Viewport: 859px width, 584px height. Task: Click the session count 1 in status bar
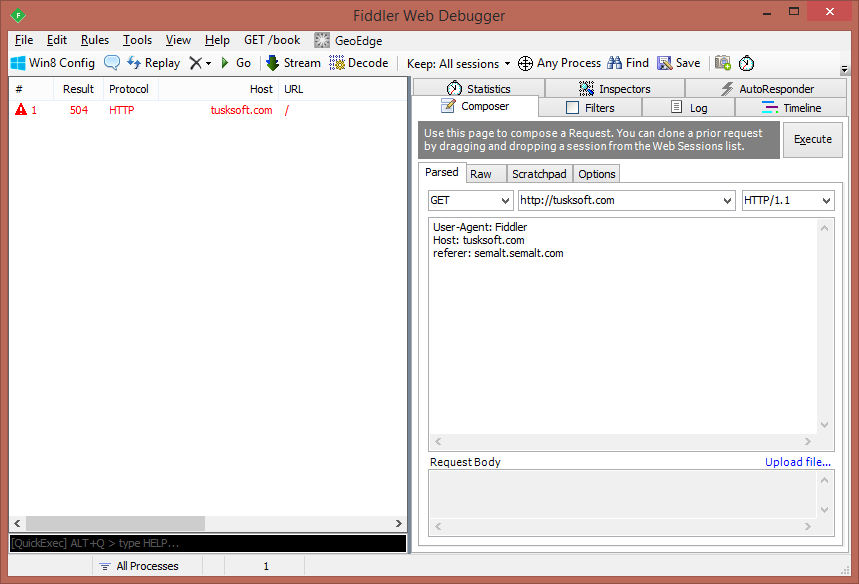click(266, 566)
